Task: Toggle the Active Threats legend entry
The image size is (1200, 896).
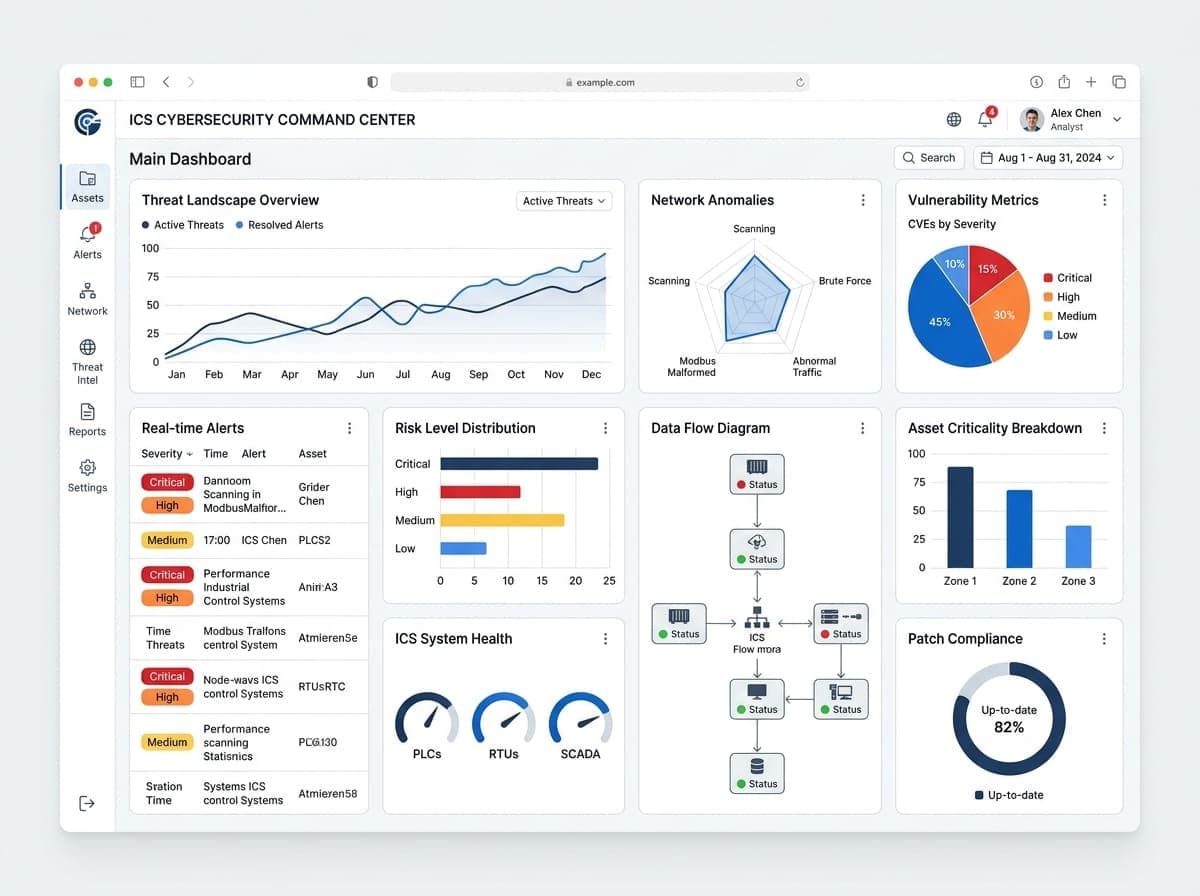Action: (183, 225)
